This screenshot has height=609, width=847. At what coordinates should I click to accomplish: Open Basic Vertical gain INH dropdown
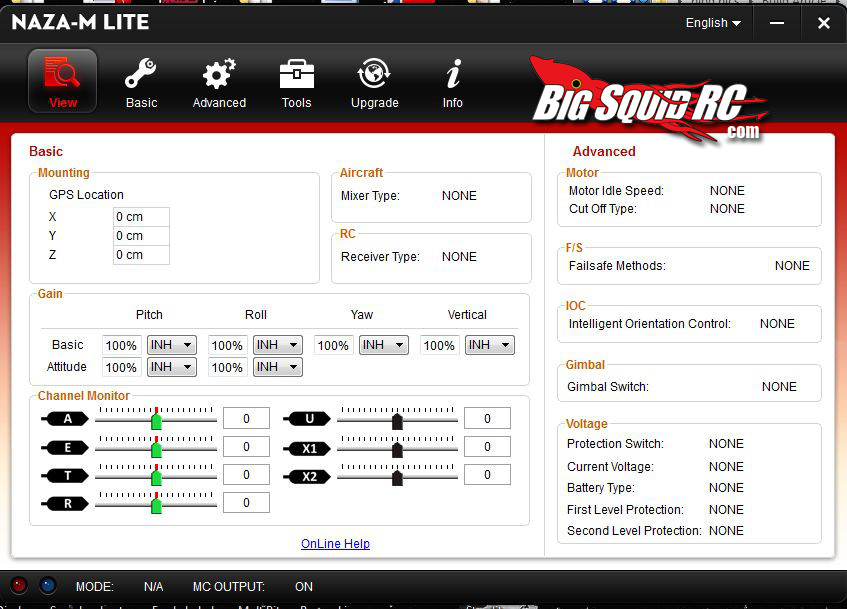point(489,345)
